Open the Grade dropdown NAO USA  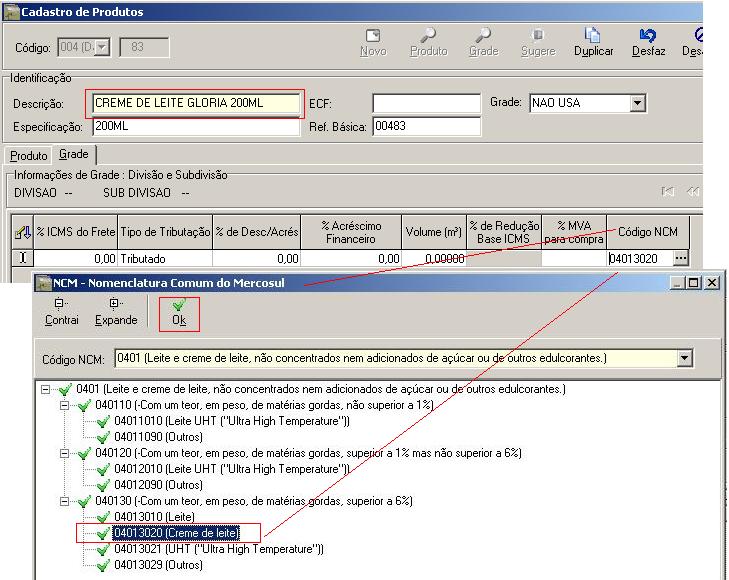click(x=638, y=103)
